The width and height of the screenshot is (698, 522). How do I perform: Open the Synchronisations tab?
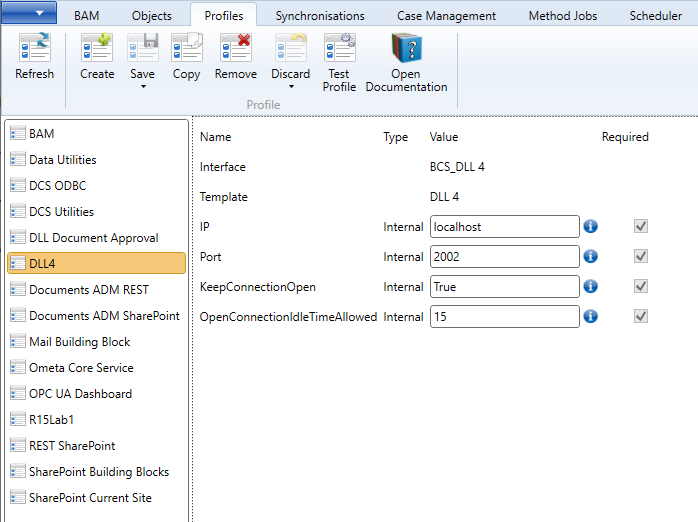(320, 16)
